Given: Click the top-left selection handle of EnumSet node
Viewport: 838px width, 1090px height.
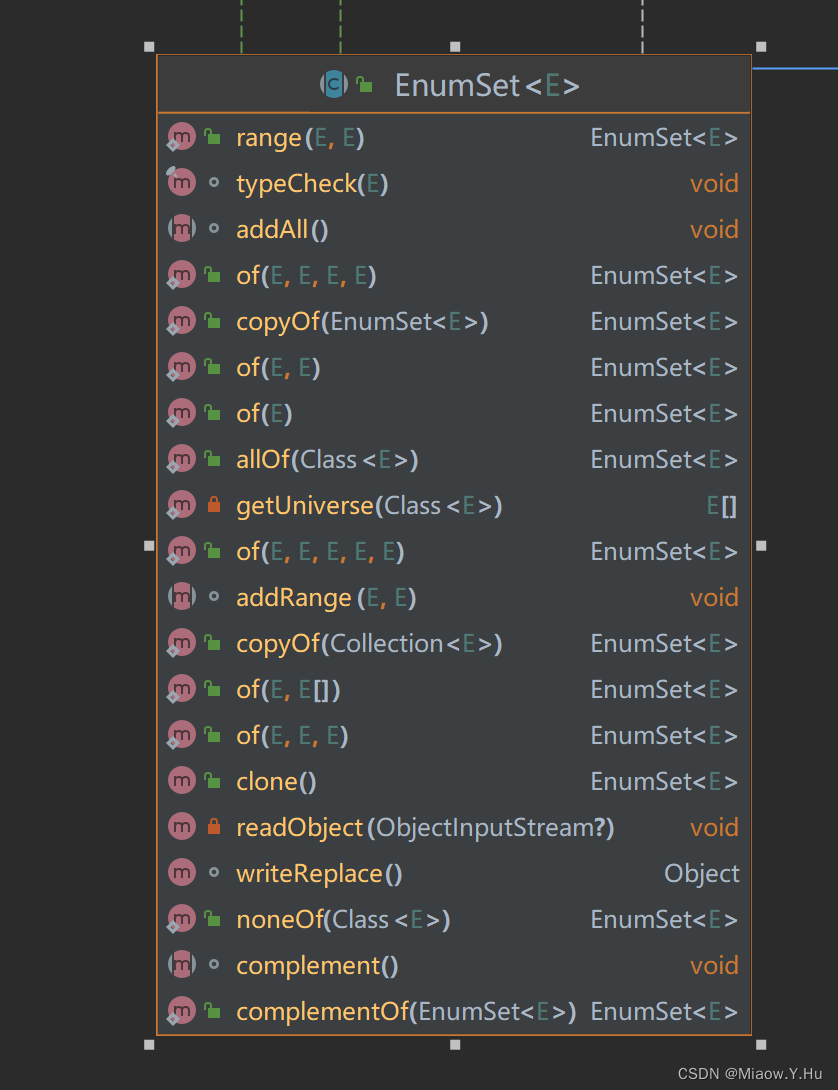Looking at the screenshot, I should coord(149,47).
